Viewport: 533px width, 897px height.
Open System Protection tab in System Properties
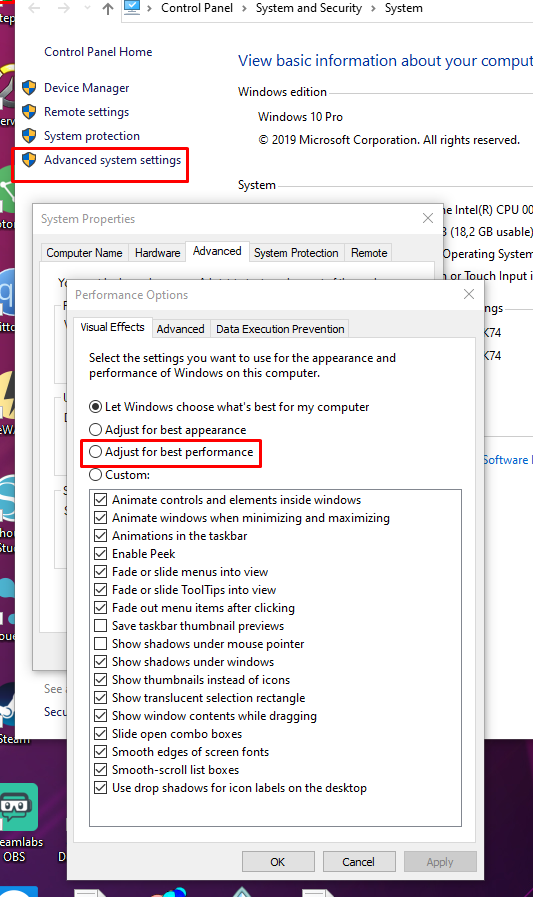click(x=296, y=253)
